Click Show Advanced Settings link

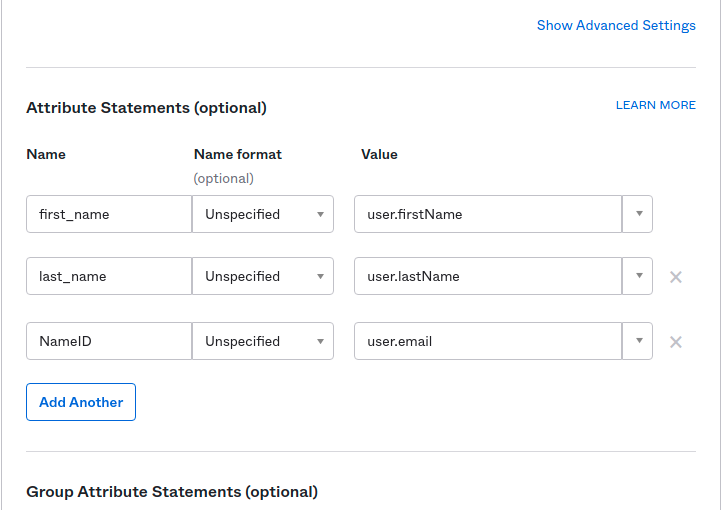[616, 26]
